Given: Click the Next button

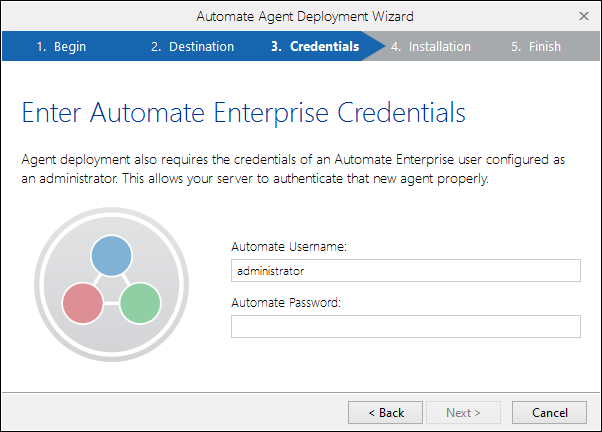Looking at the screenshot, I should coord(463,412).
